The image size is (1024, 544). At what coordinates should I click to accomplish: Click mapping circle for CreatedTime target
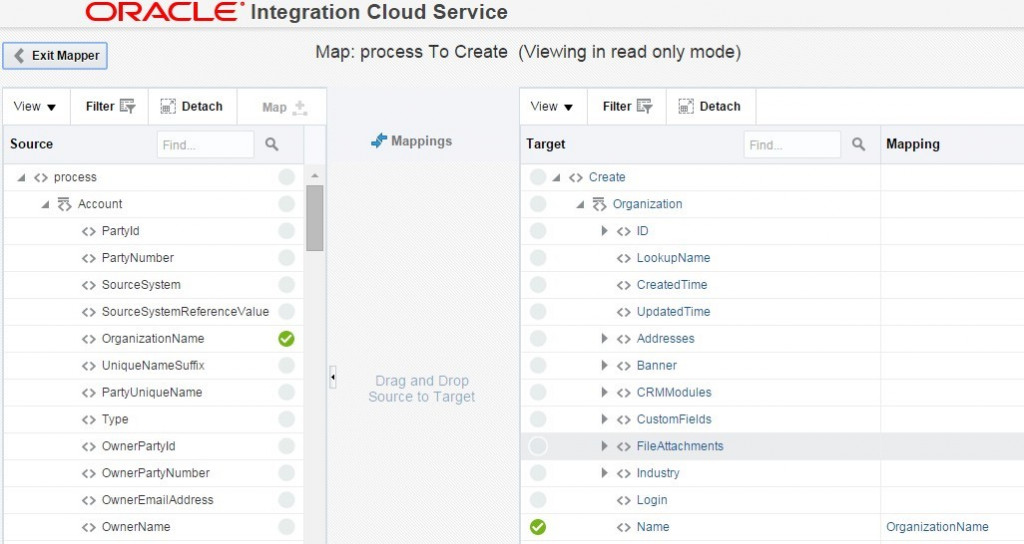[x=537, y=284]
